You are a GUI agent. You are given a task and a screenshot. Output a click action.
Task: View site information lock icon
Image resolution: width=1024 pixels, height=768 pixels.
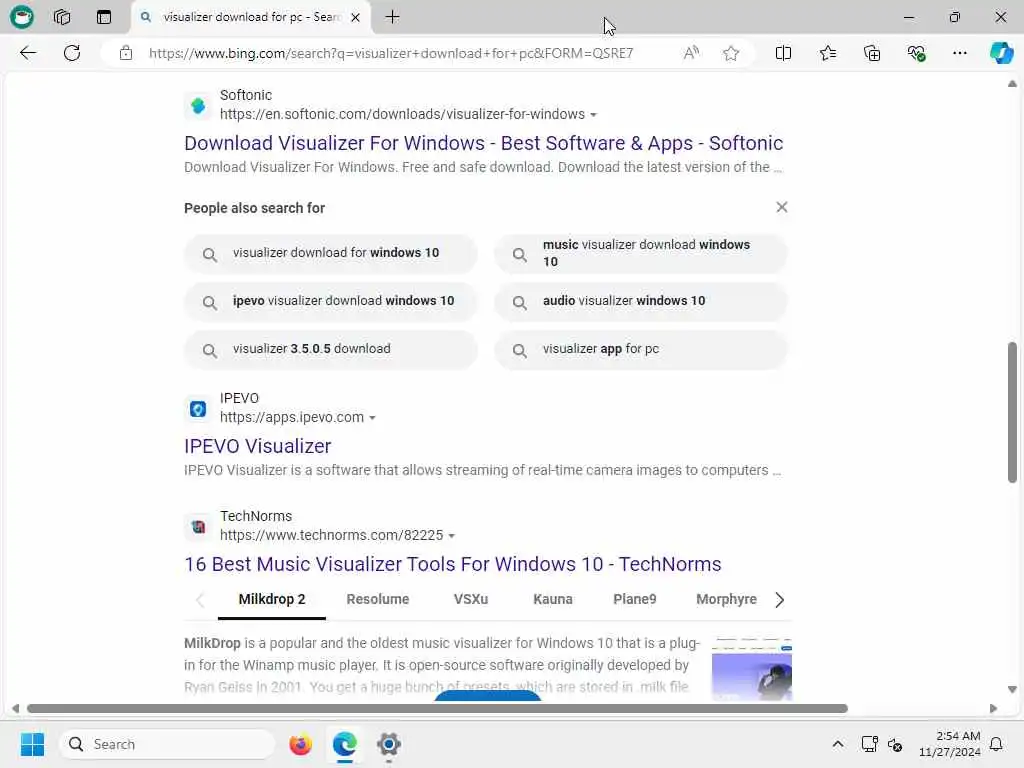[126, 53]
